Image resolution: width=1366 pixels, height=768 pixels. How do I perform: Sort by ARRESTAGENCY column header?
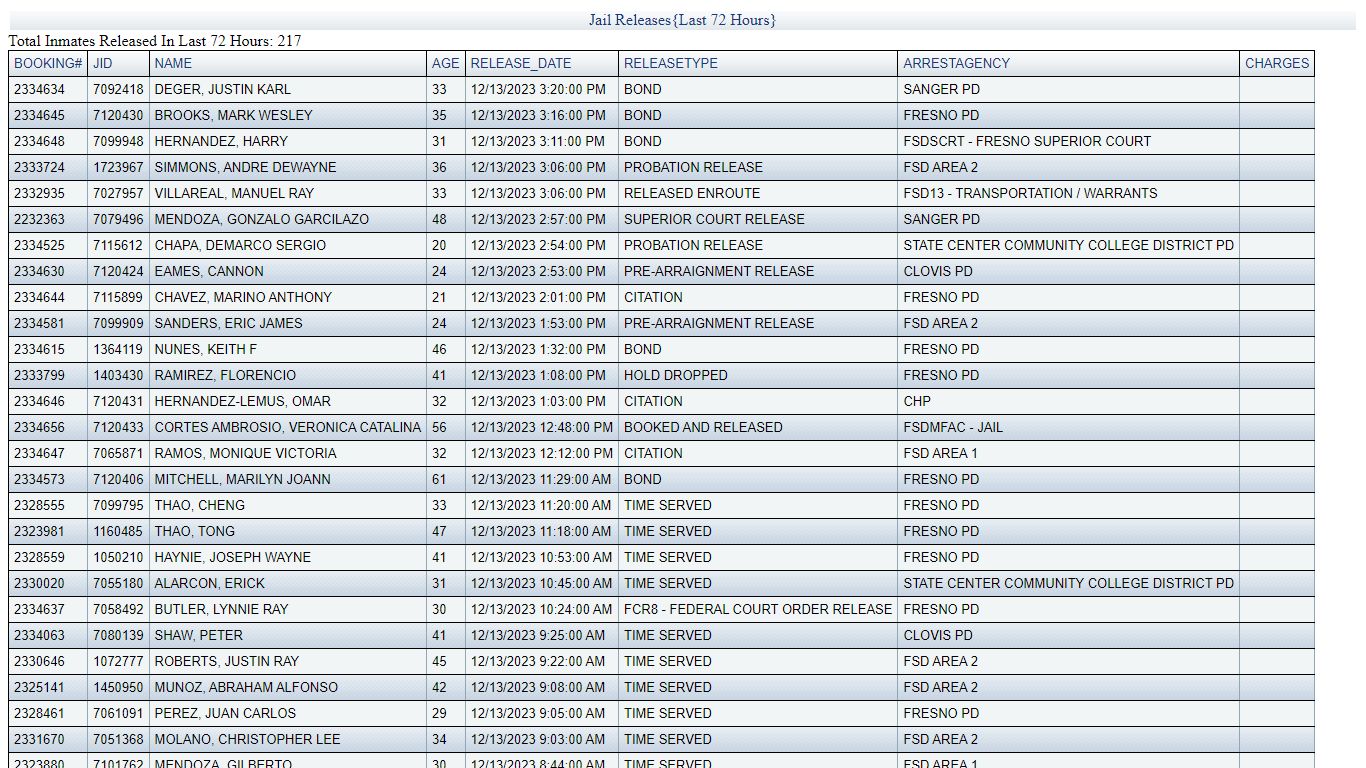coord(957,63)
